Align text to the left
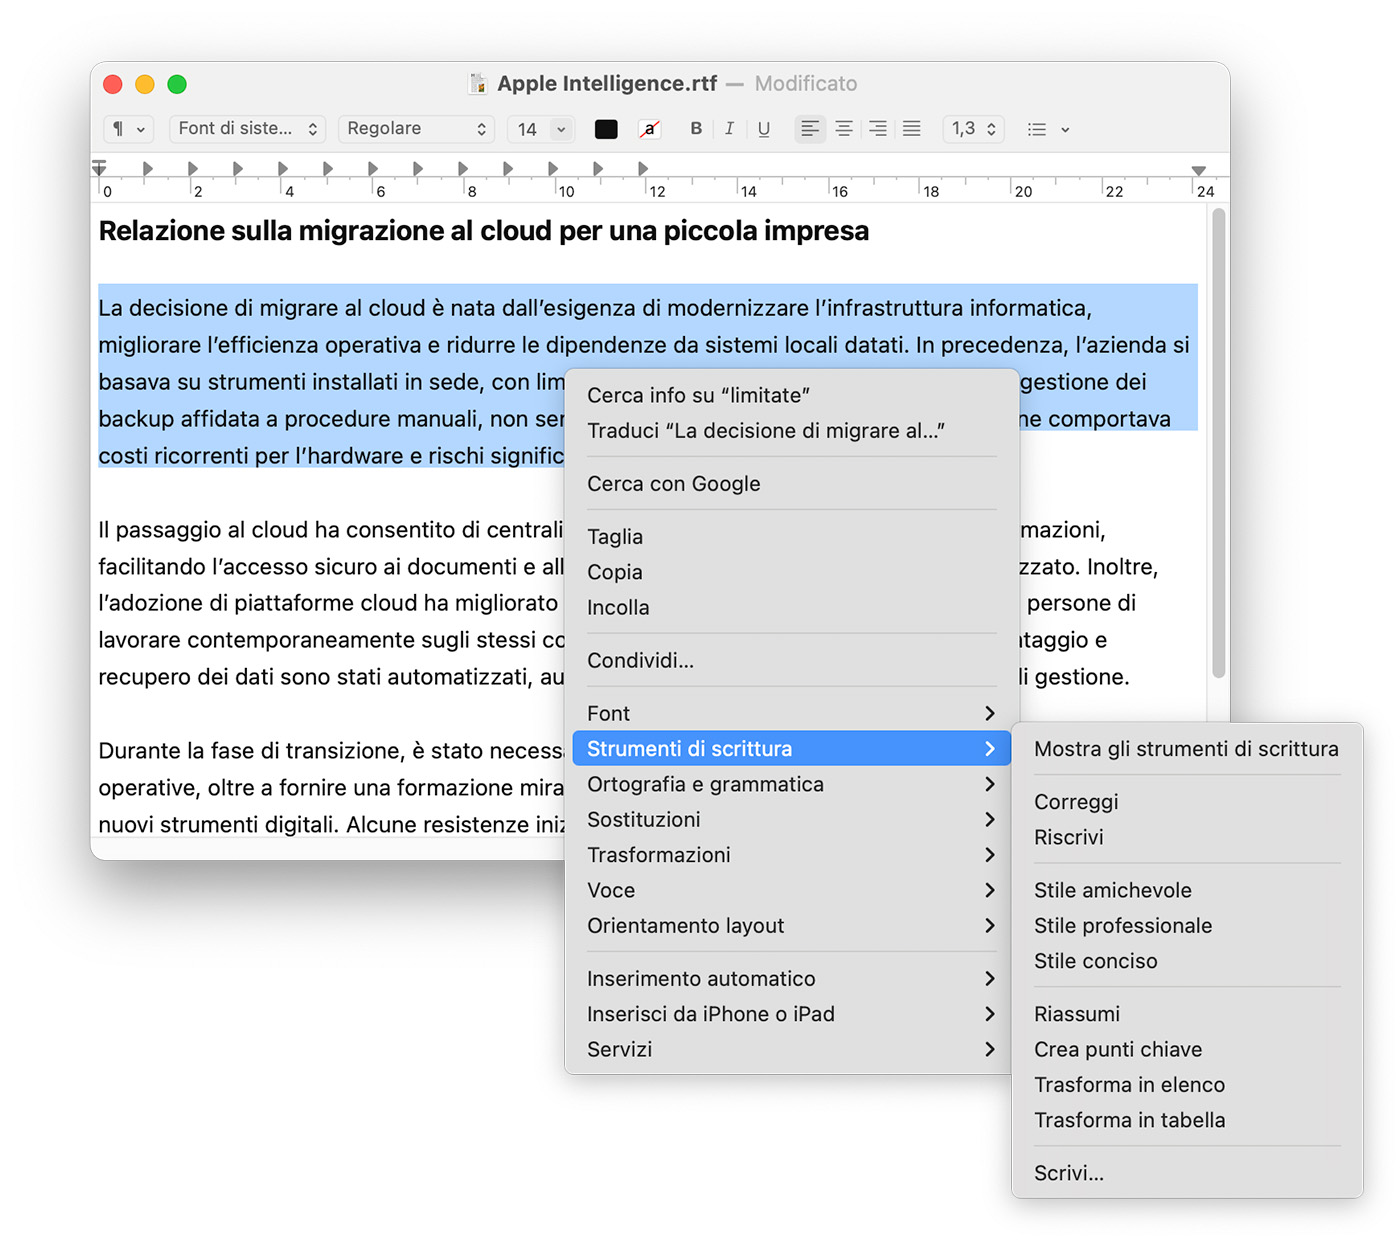 click(810, 129)
